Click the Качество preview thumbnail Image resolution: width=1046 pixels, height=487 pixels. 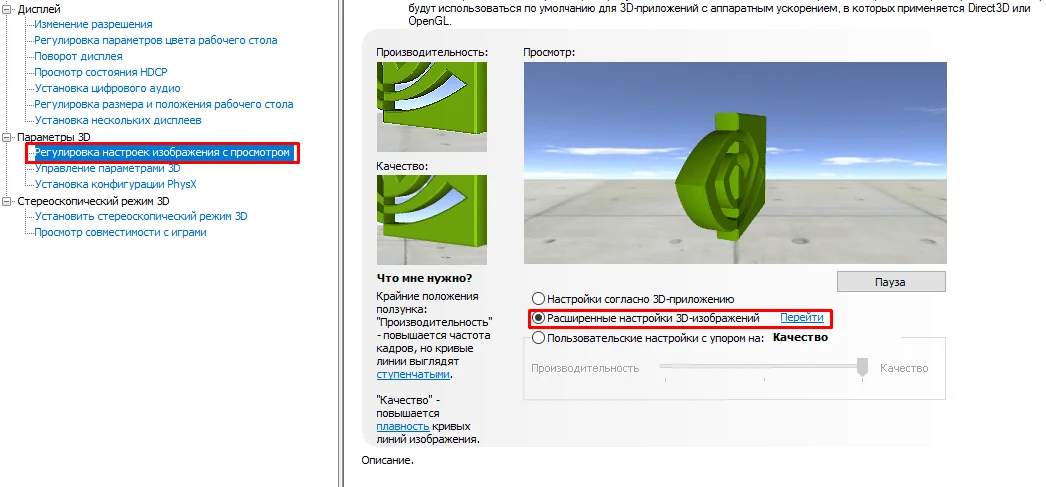pos(432,220)
